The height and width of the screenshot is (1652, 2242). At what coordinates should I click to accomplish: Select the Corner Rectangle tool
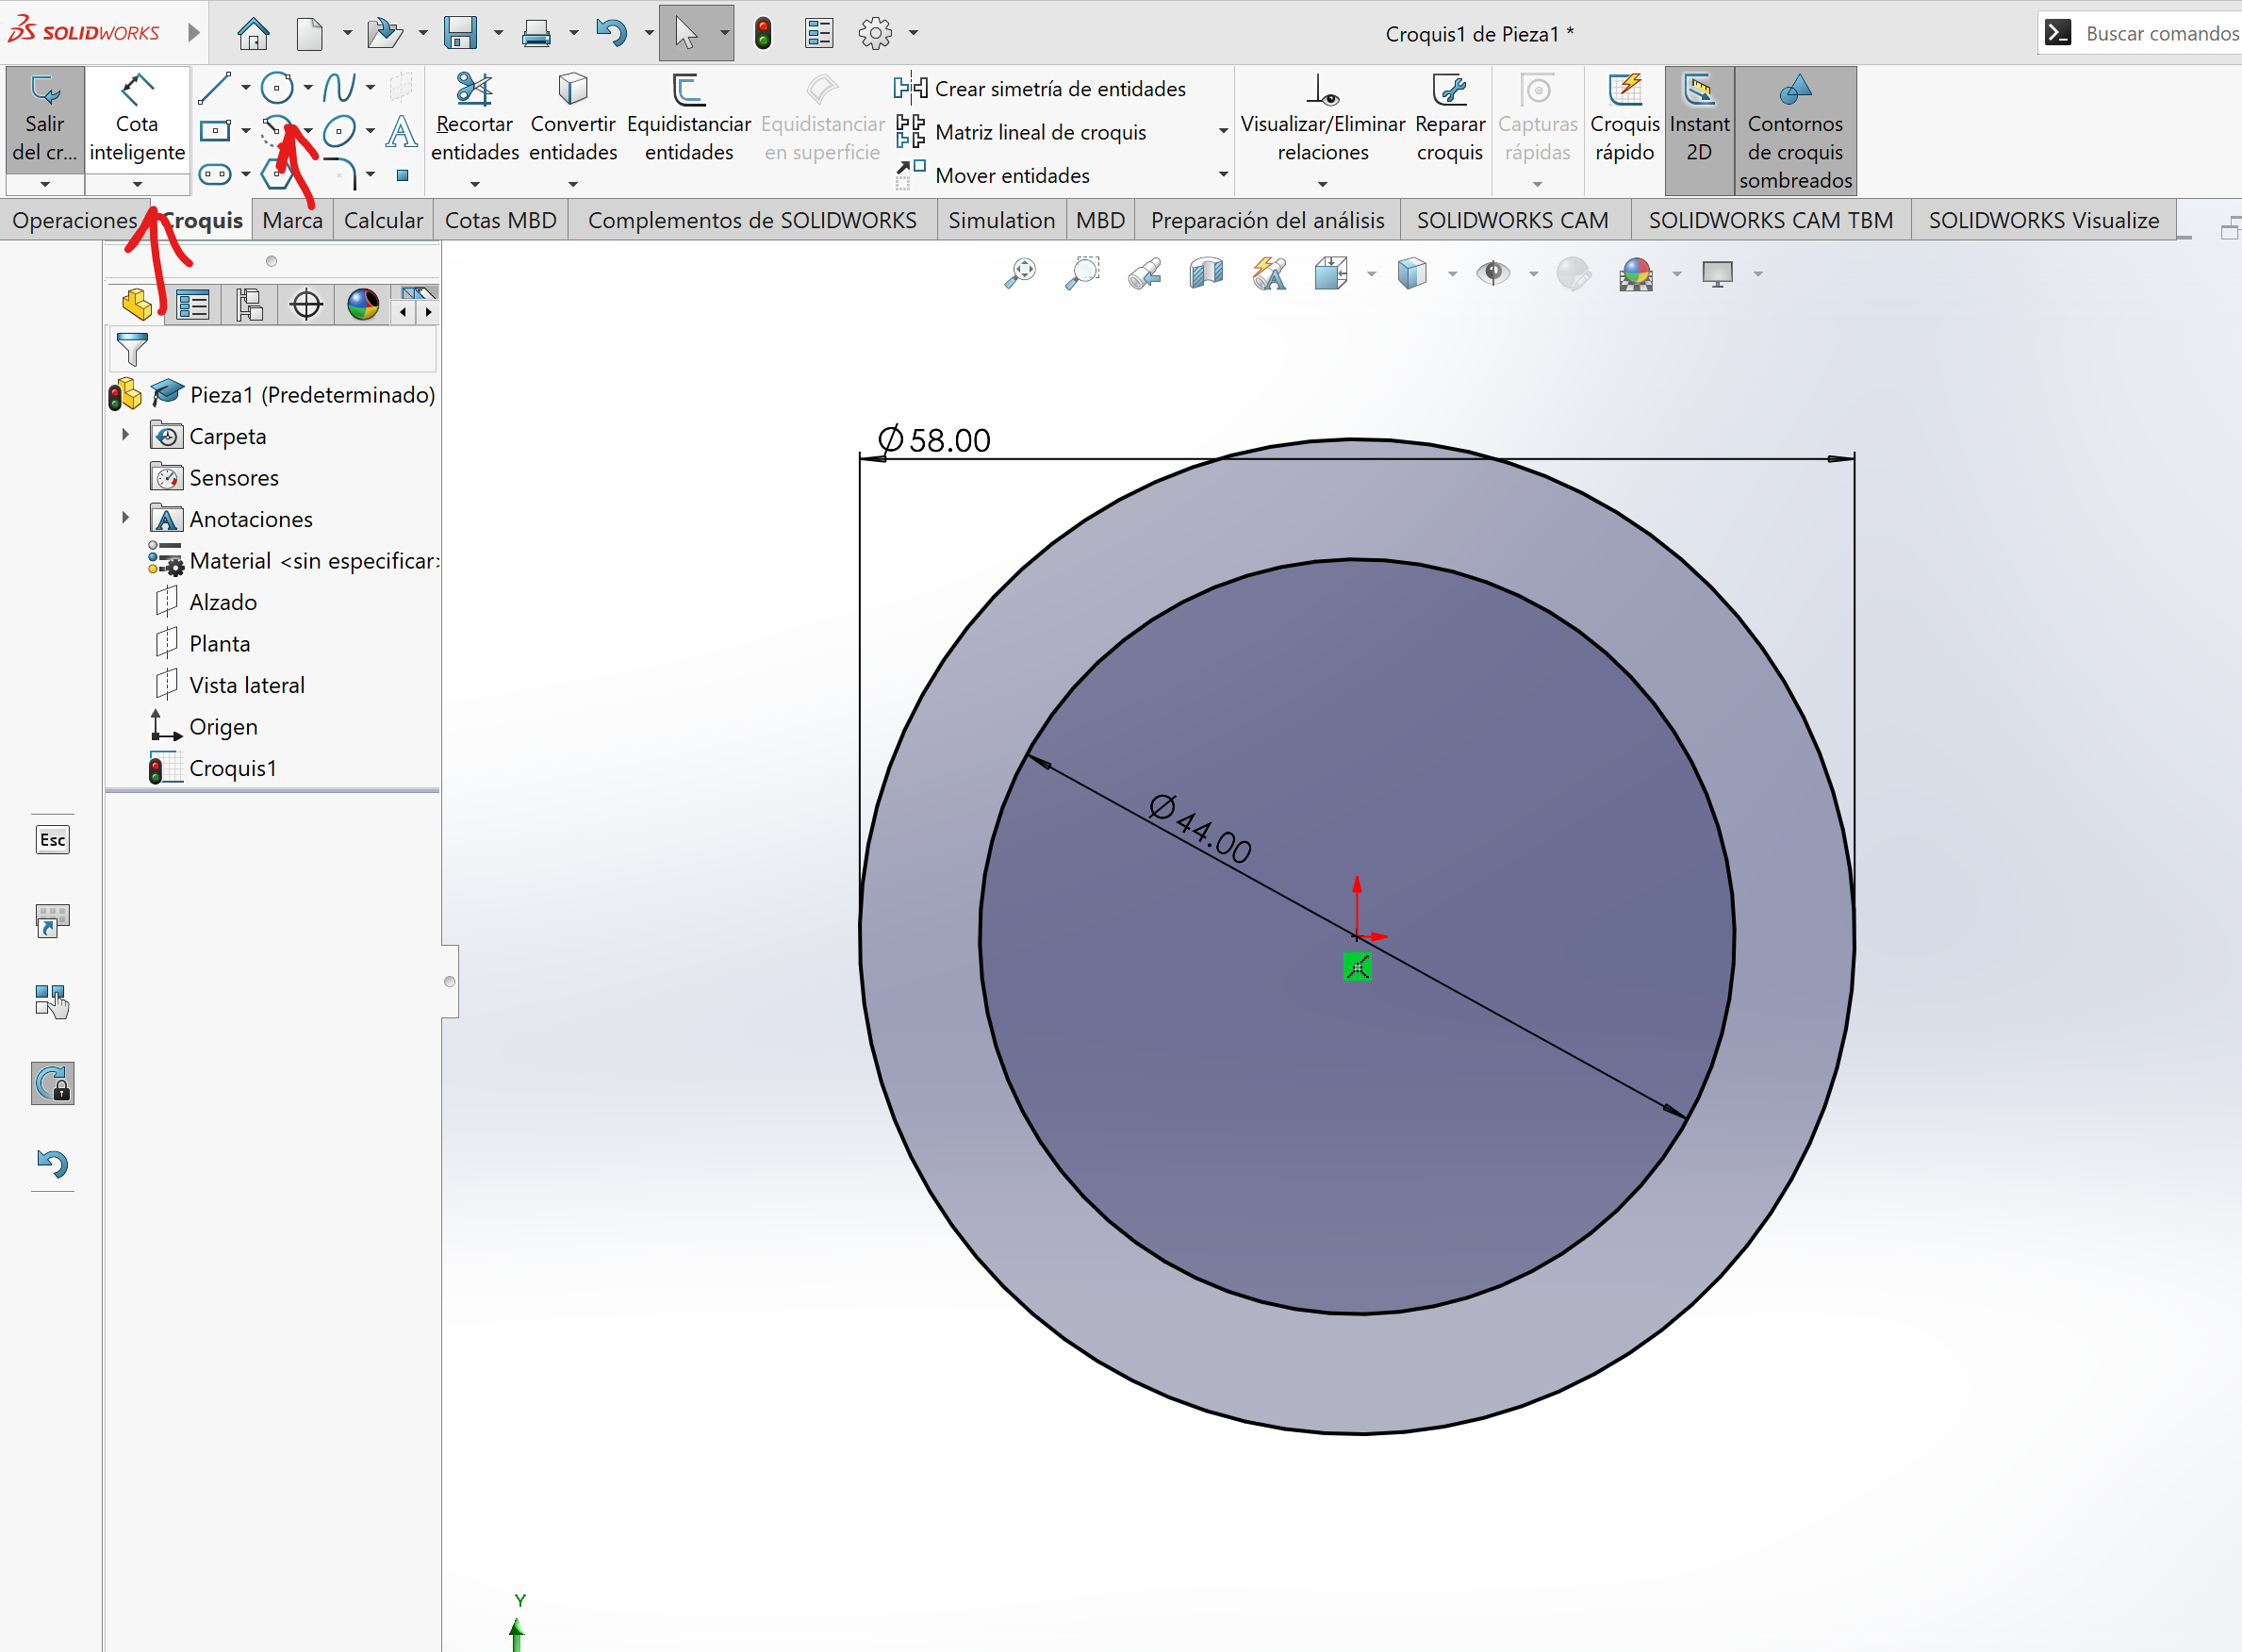point(214,131)
